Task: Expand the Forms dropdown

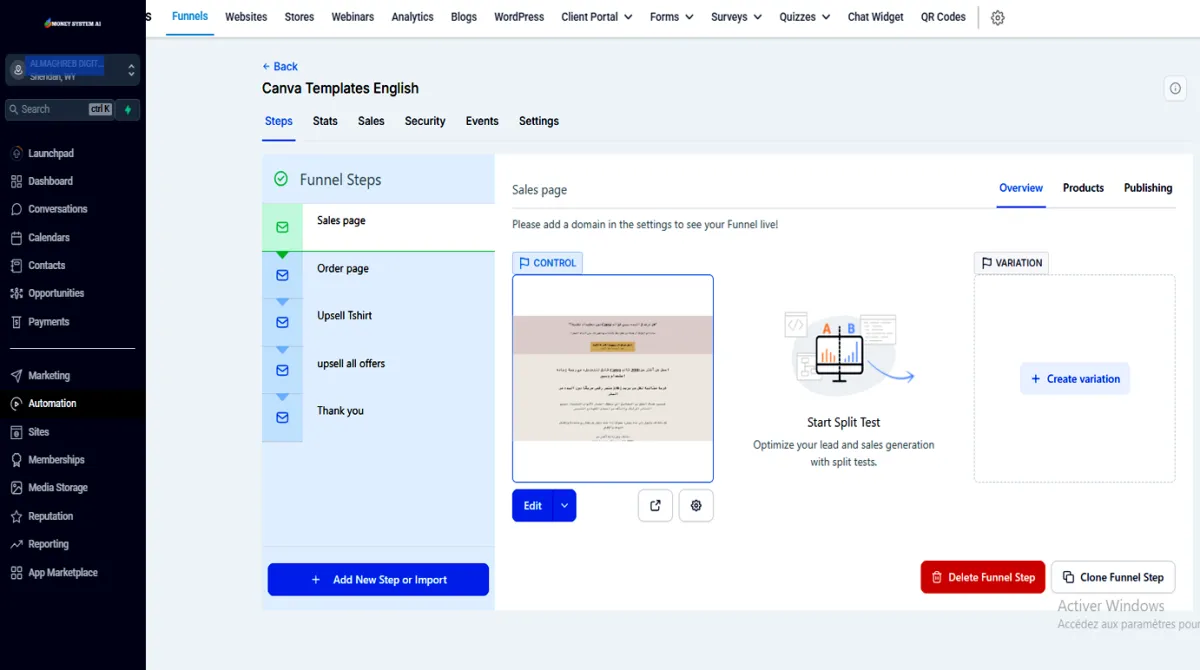Action: coord(671,17)
